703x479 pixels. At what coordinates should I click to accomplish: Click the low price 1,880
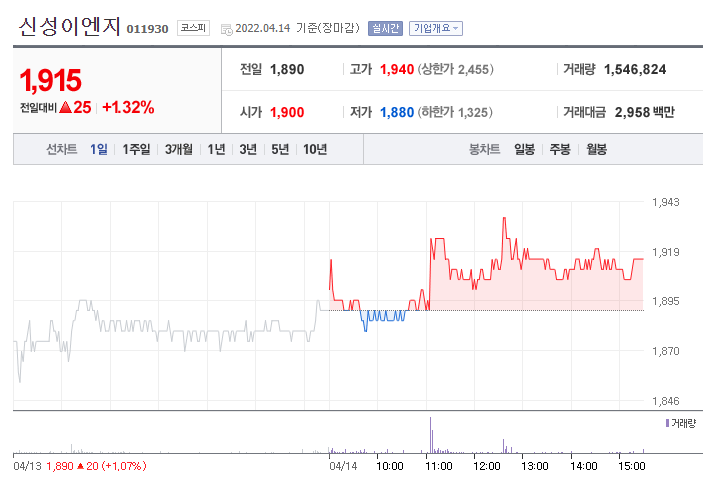click(x=397, y=112)
